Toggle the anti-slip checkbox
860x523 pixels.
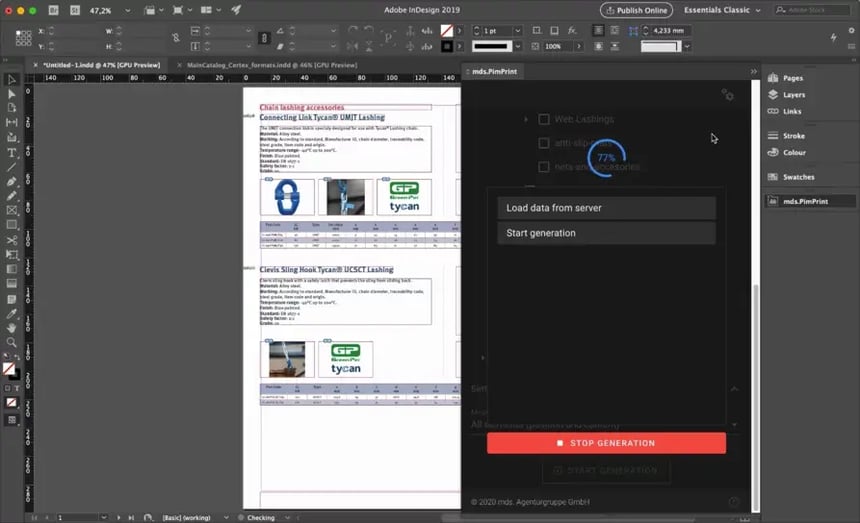coord(544,143)
